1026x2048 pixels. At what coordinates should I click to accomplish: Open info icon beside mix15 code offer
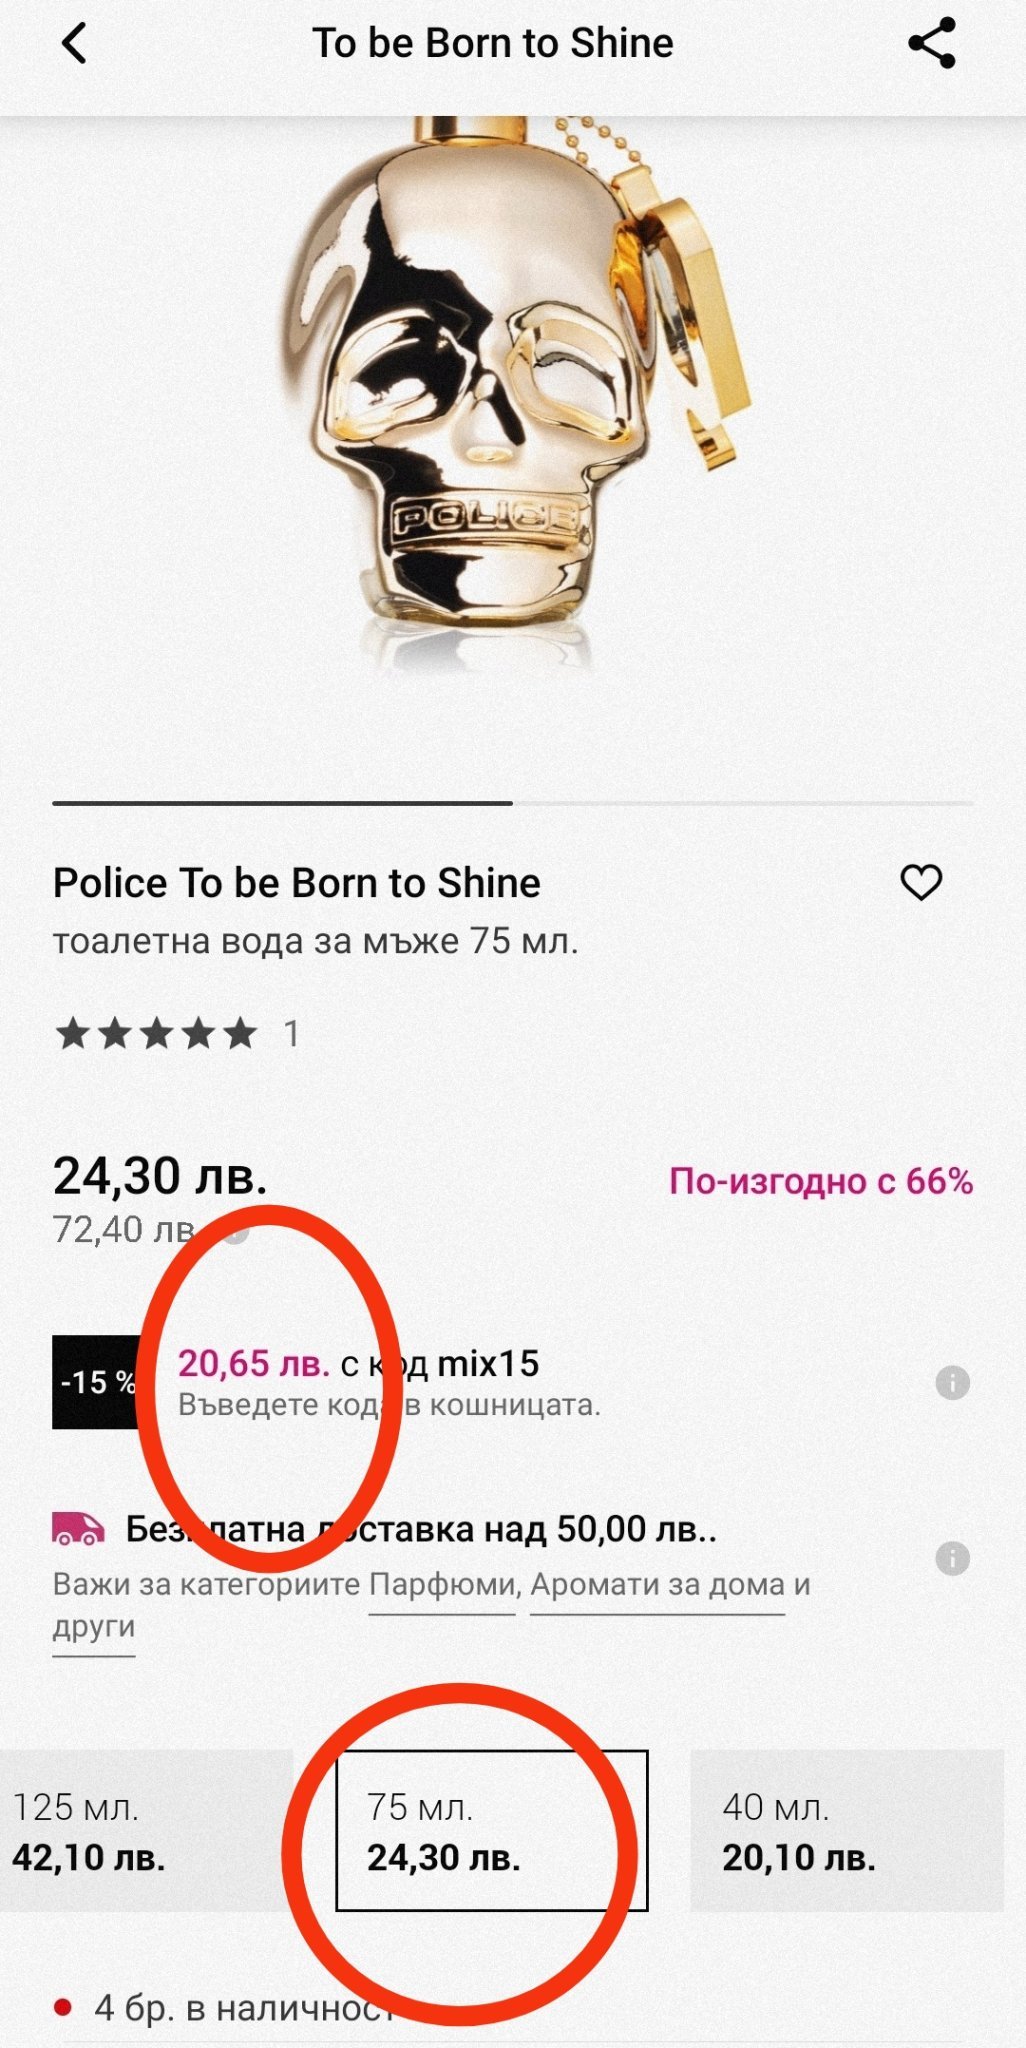[x=952, y=1383]
